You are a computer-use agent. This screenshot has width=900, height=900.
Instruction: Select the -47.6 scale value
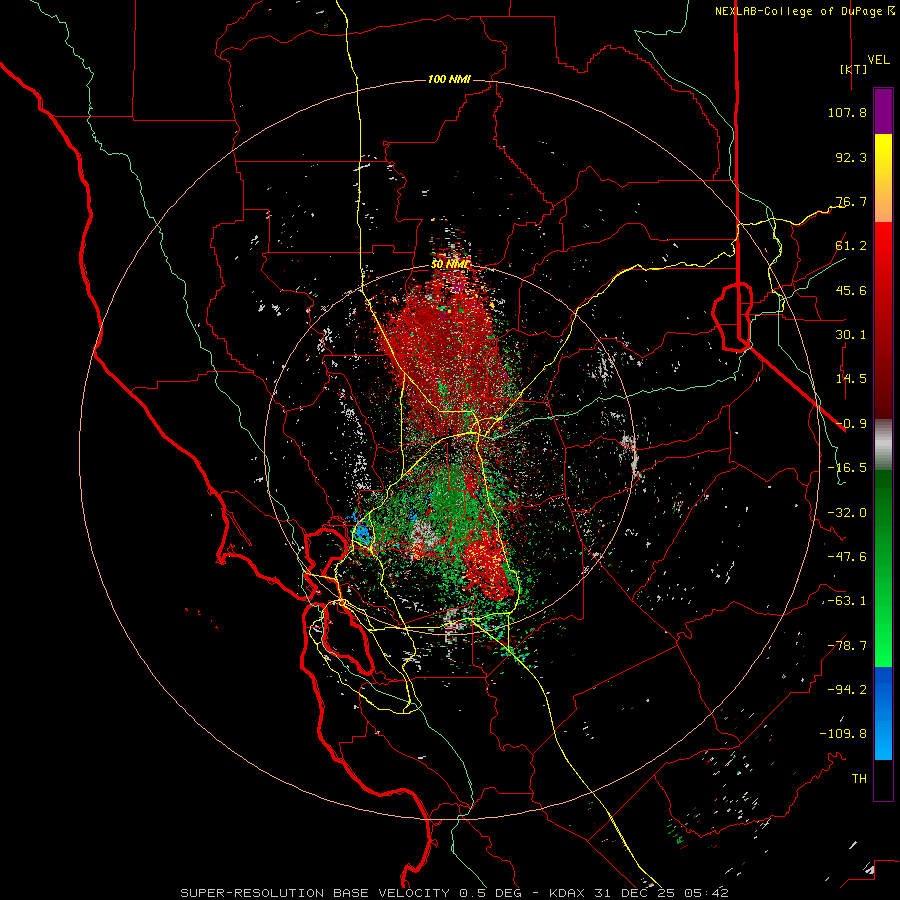(847, 557)
